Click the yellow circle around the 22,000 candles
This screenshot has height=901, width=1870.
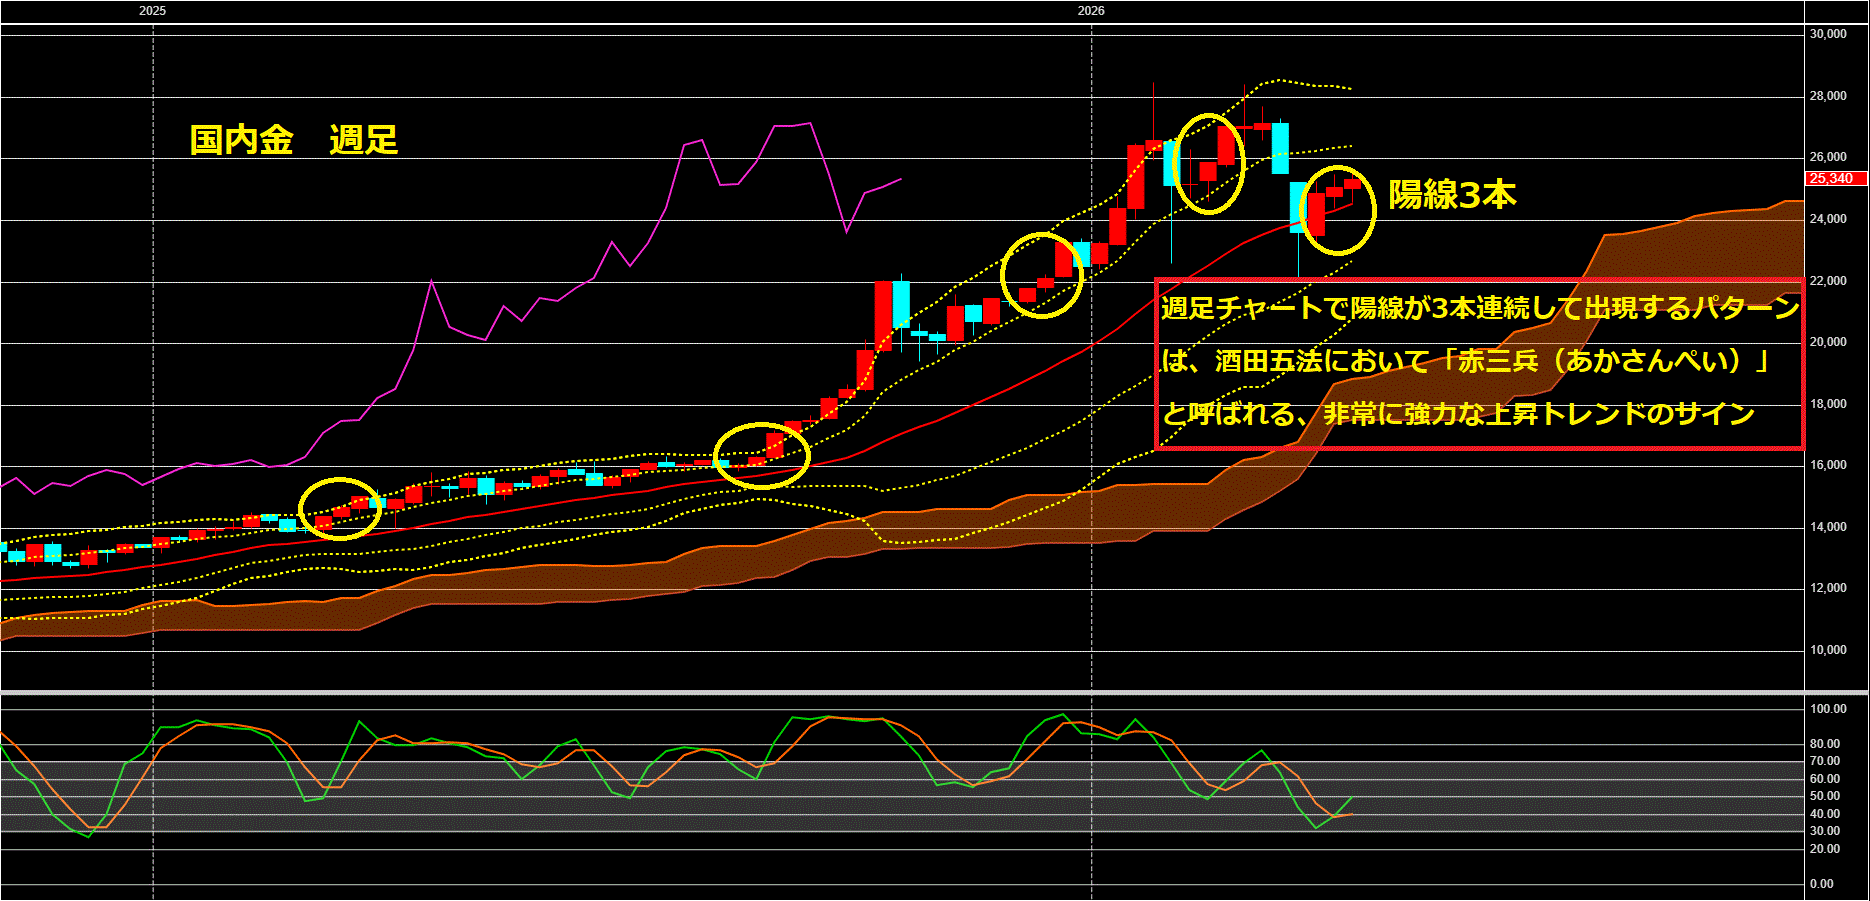point(1042,275)
